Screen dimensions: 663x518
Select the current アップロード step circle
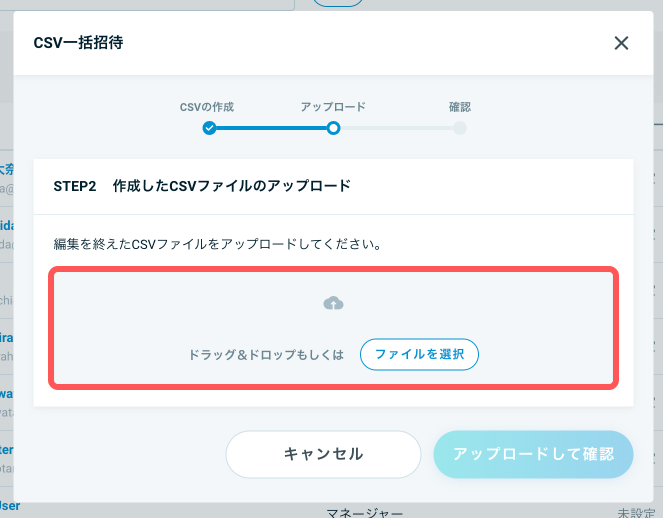[x=333, y=128]
